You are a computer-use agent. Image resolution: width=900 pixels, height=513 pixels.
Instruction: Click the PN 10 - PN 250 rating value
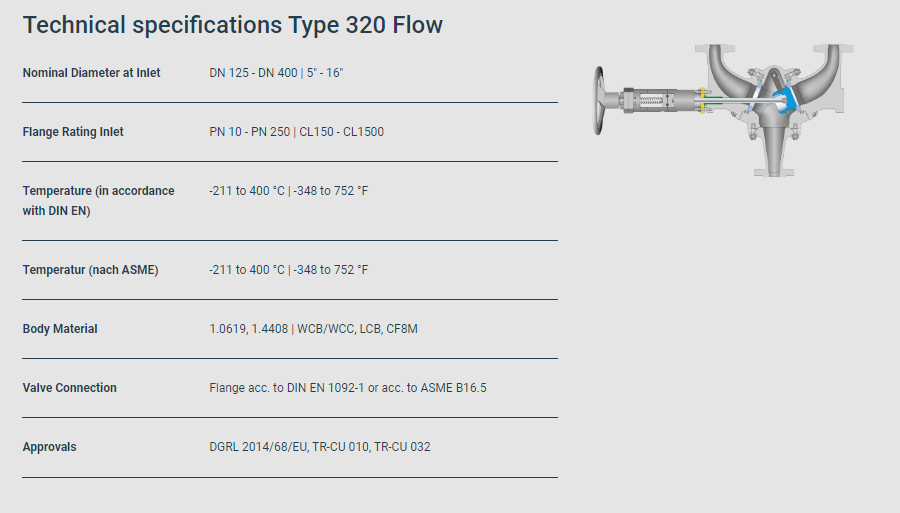pos(296,132)
